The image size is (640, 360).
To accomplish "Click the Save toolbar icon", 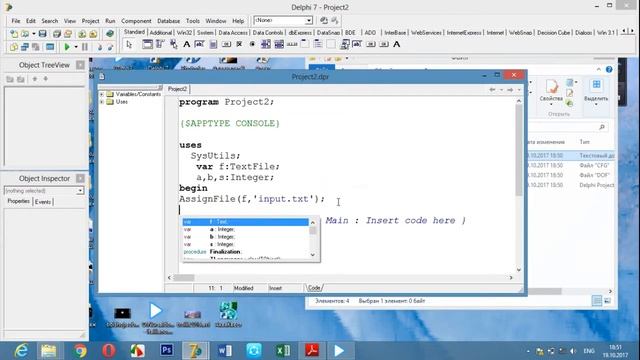I will 42,34.
